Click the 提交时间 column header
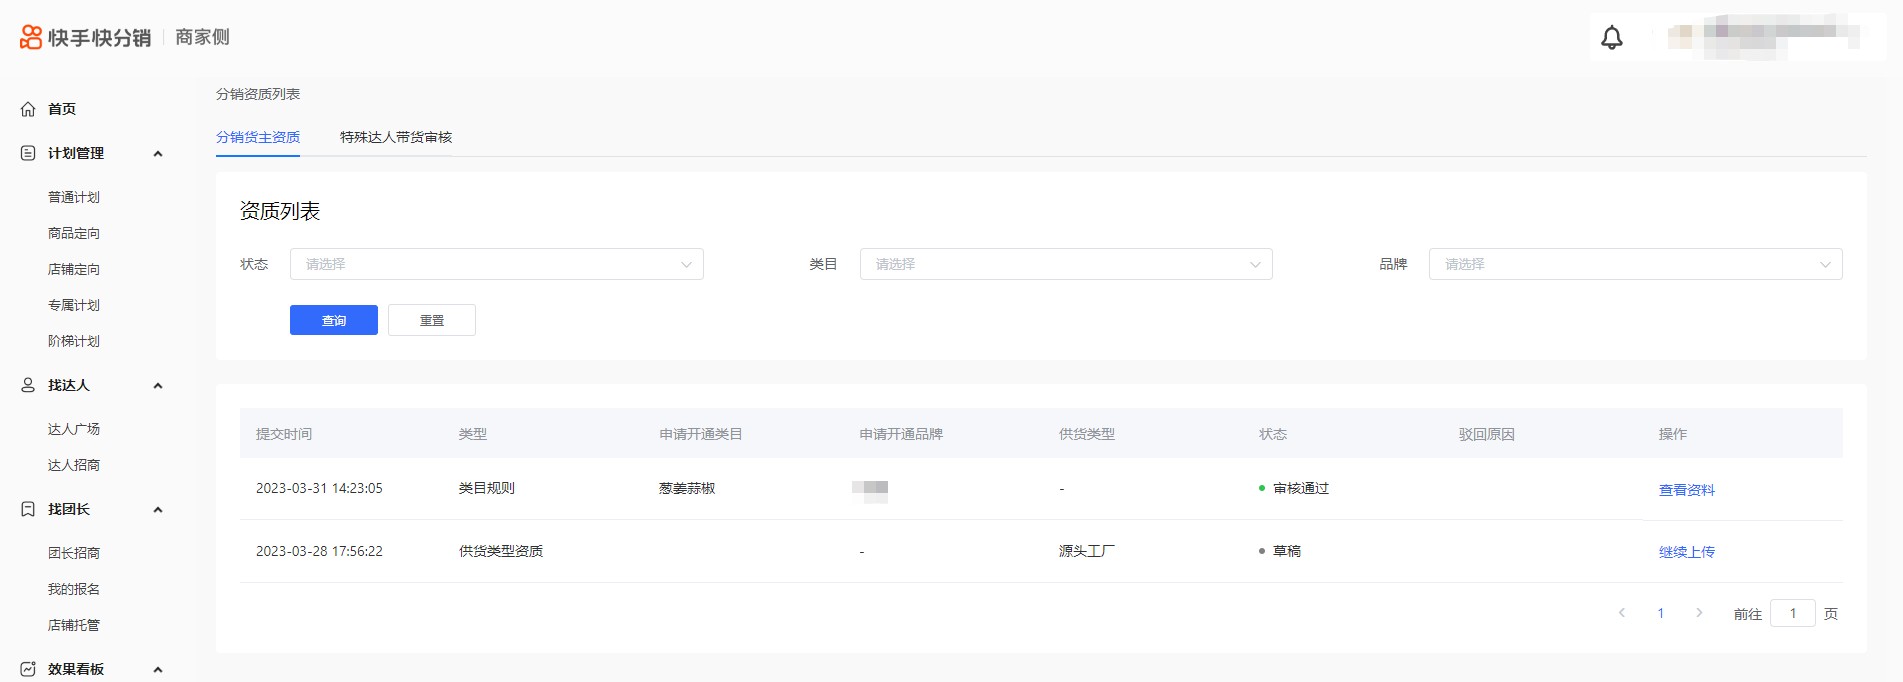Viewport: 1903px width, 682px height. (x=284, y=434)
